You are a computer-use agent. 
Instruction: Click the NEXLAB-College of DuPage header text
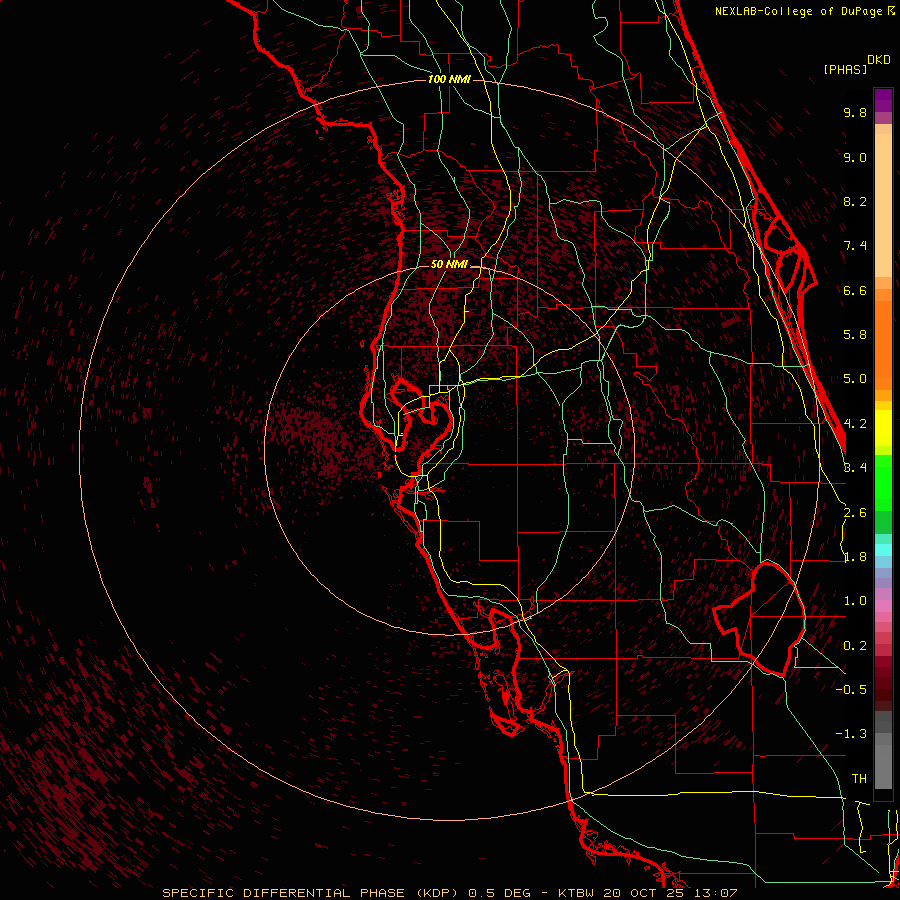pos(805,11)
